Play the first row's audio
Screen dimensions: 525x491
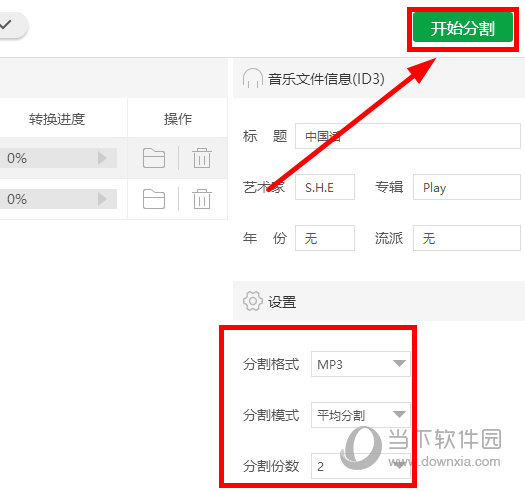pos(102,158)
